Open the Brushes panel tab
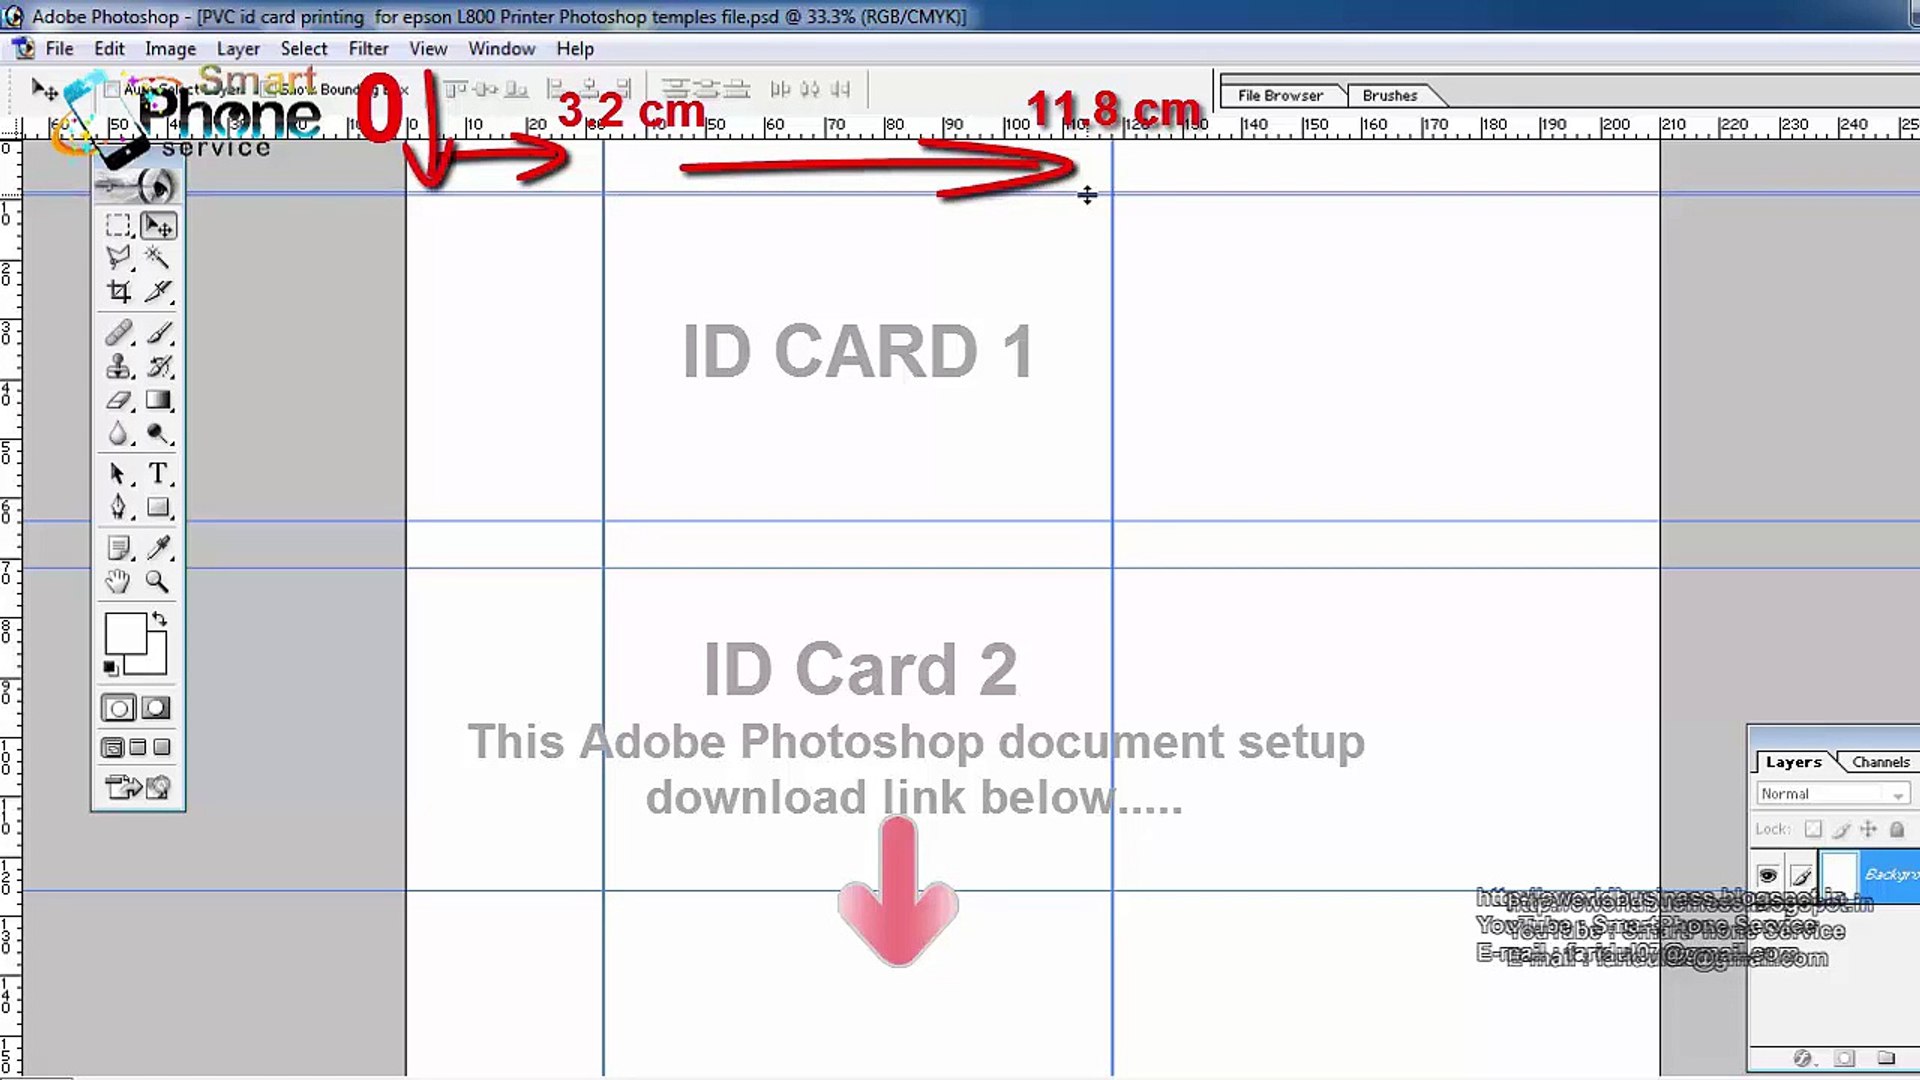The height and width of the screenshot is (1080, 1920). [x=1390, y=95]
